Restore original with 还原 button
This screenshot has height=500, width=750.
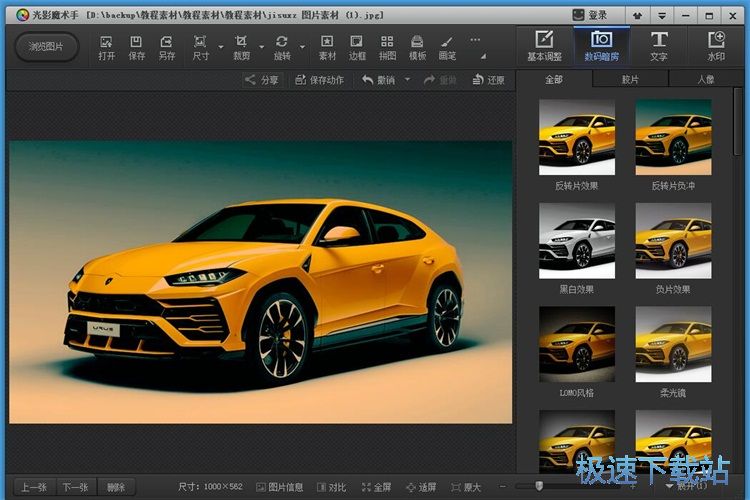pos(488,80)
